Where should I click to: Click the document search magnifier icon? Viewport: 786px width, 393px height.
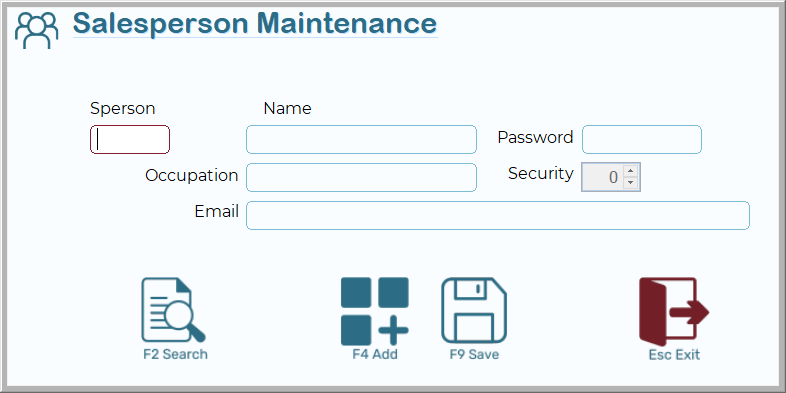tap(173, 310)
